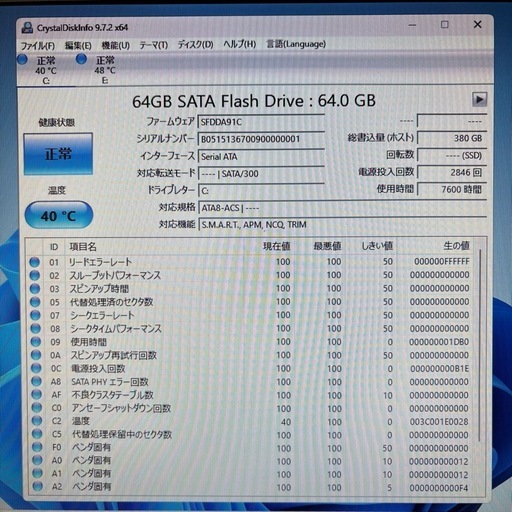The image size is (512, 512).
Task: Open the ディスク(D) menu
Action: (x=195, y=44)
